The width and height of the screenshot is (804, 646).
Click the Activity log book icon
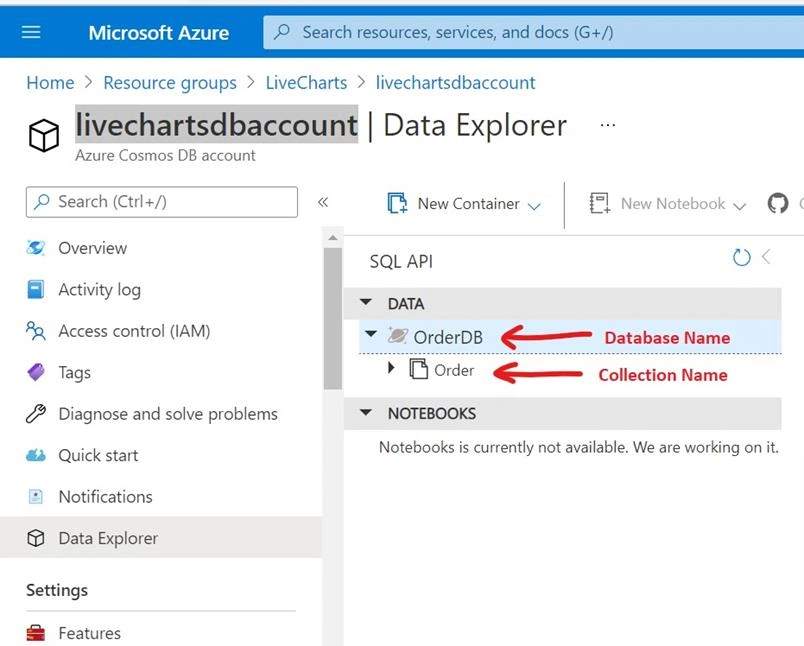(35, 289)
